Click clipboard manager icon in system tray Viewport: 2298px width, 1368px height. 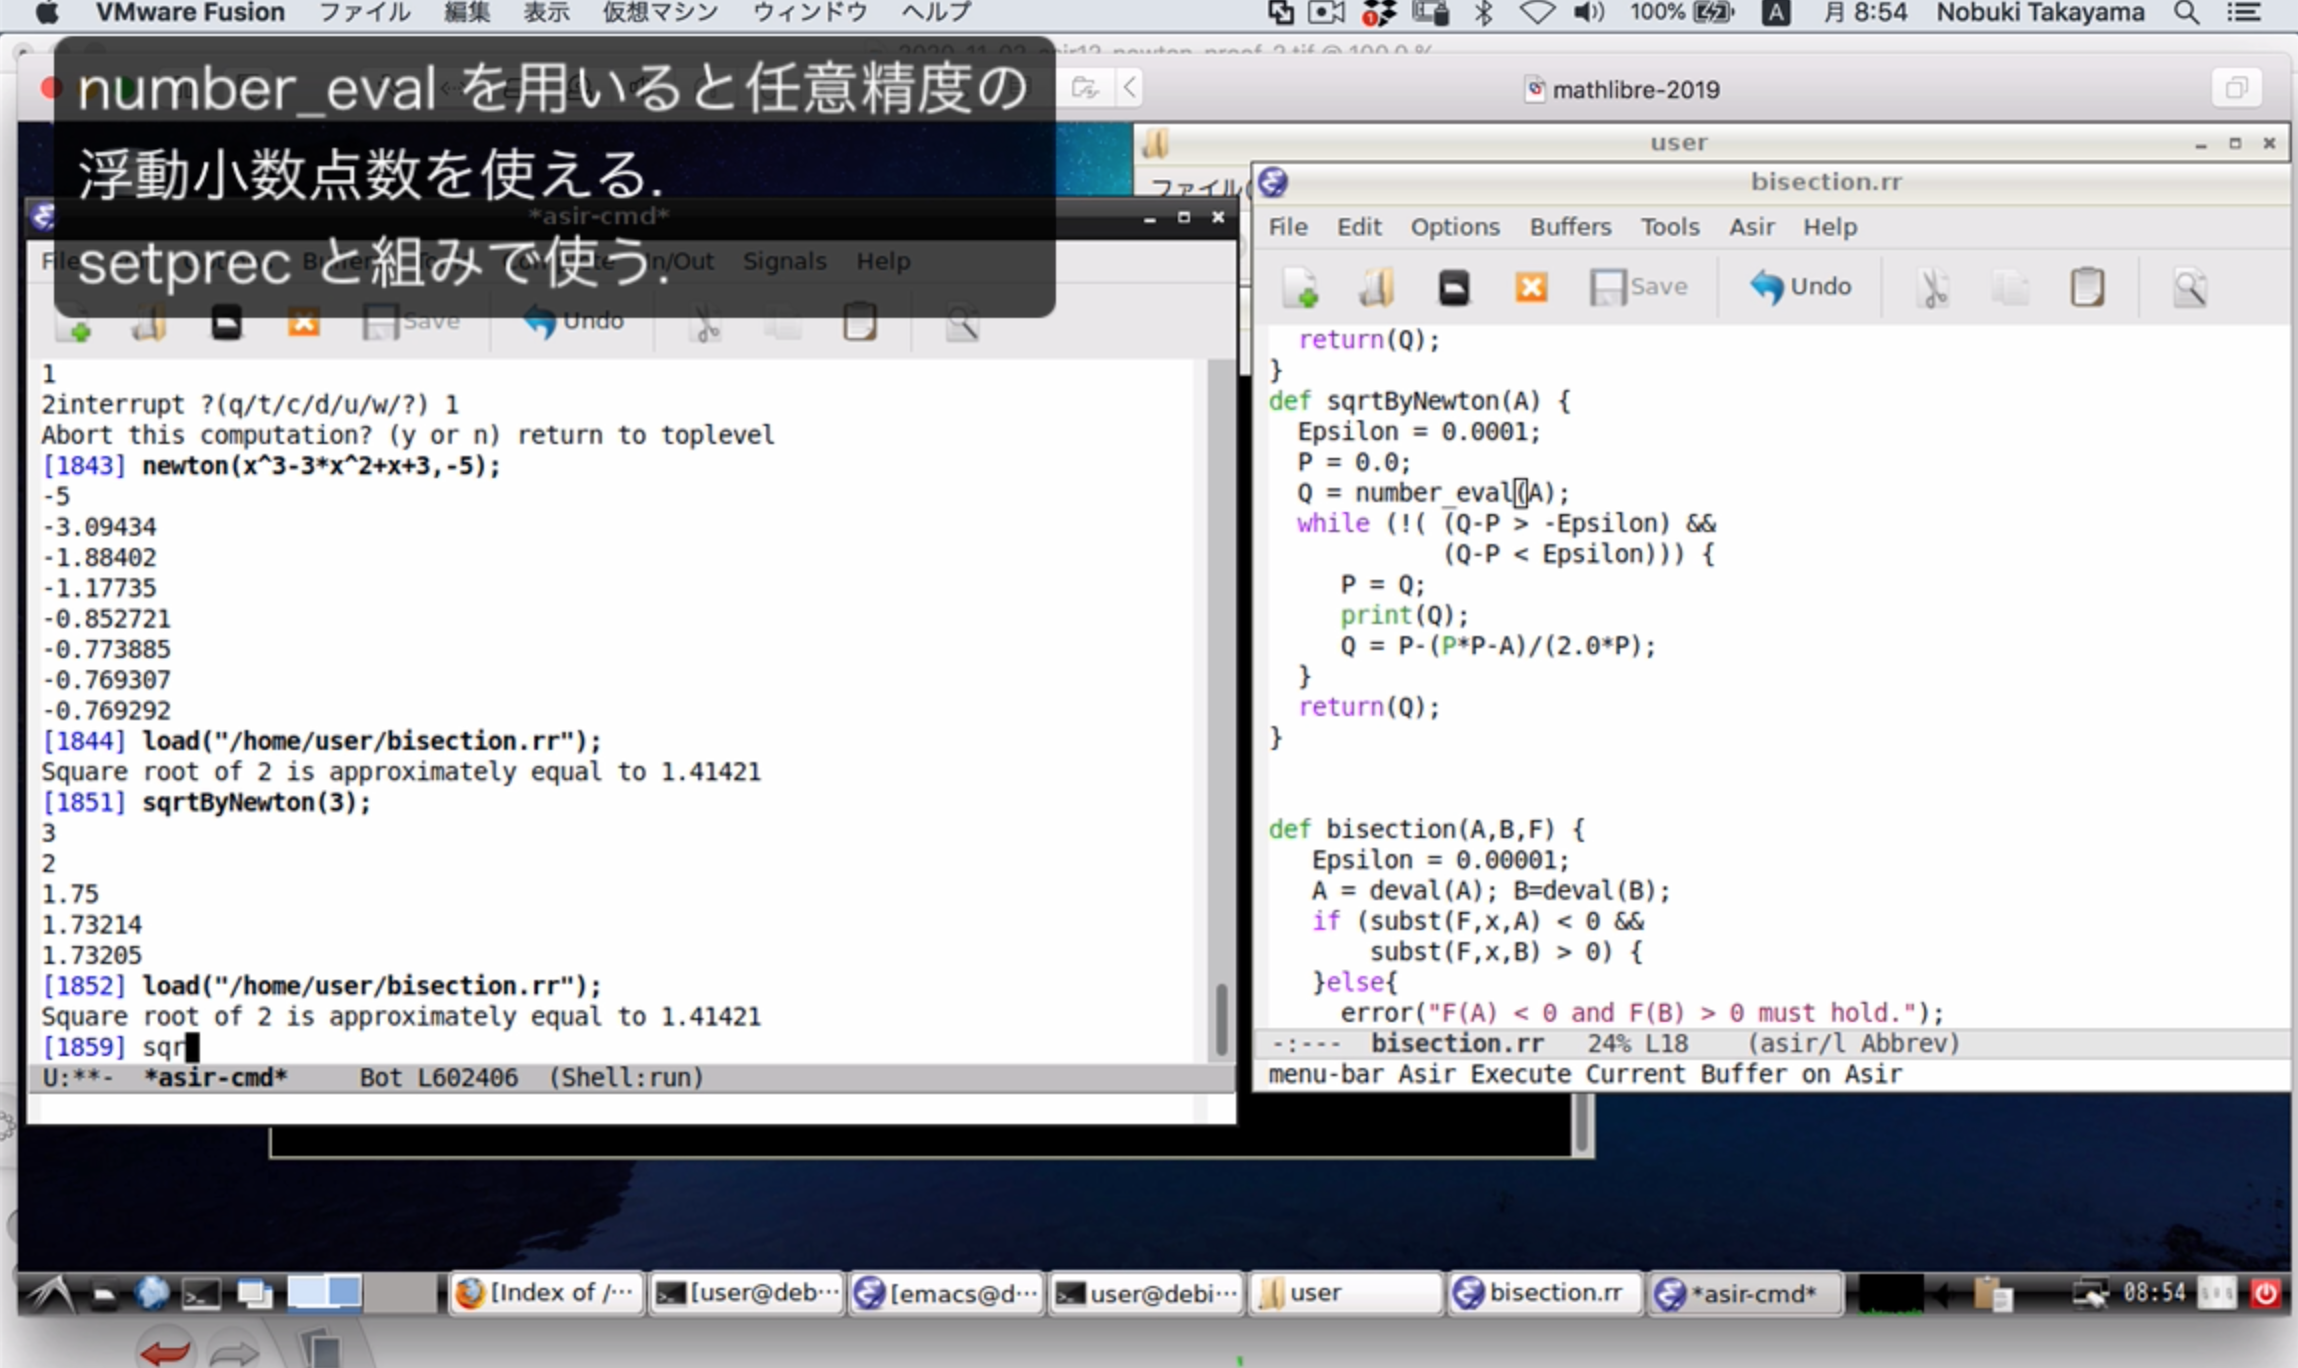(1994, 1294)
